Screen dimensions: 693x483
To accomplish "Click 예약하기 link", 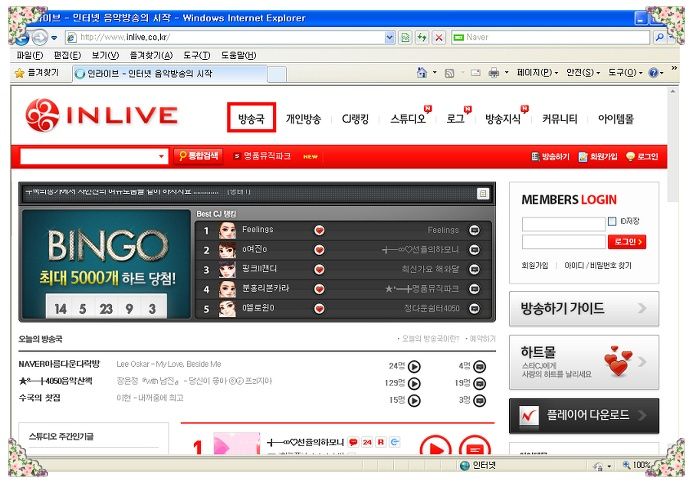I will (x=481, y=339).
